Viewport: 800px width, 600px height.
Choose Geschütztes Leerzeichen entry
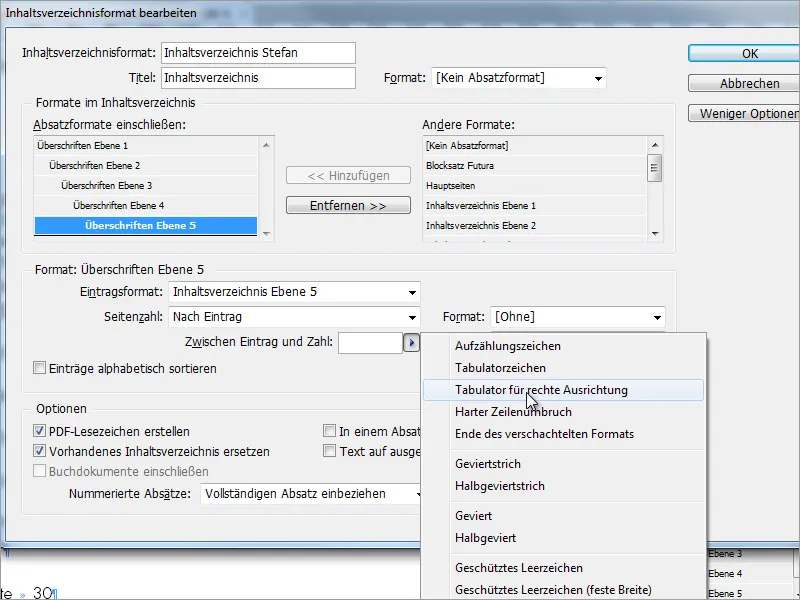563,568
